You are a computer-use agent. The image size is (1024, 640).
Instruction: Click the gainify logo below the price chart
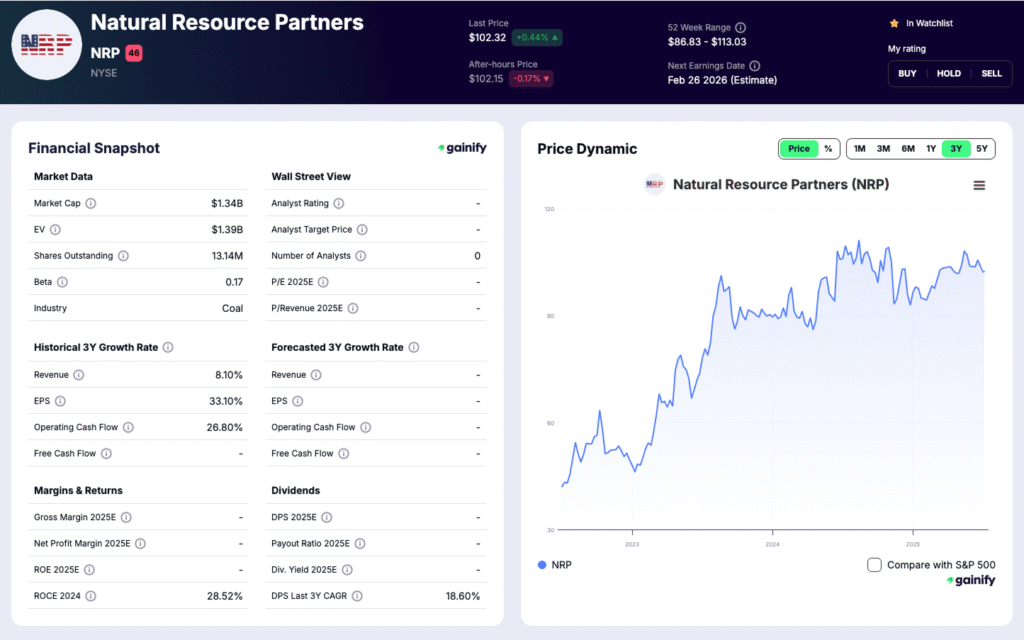[x=971, y=580]
